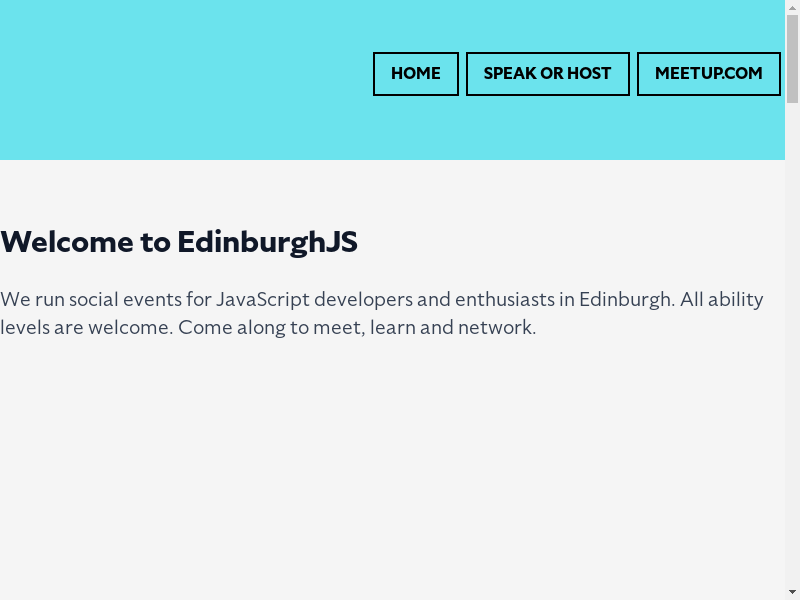Open the HOME navigation button

[415, 74]
